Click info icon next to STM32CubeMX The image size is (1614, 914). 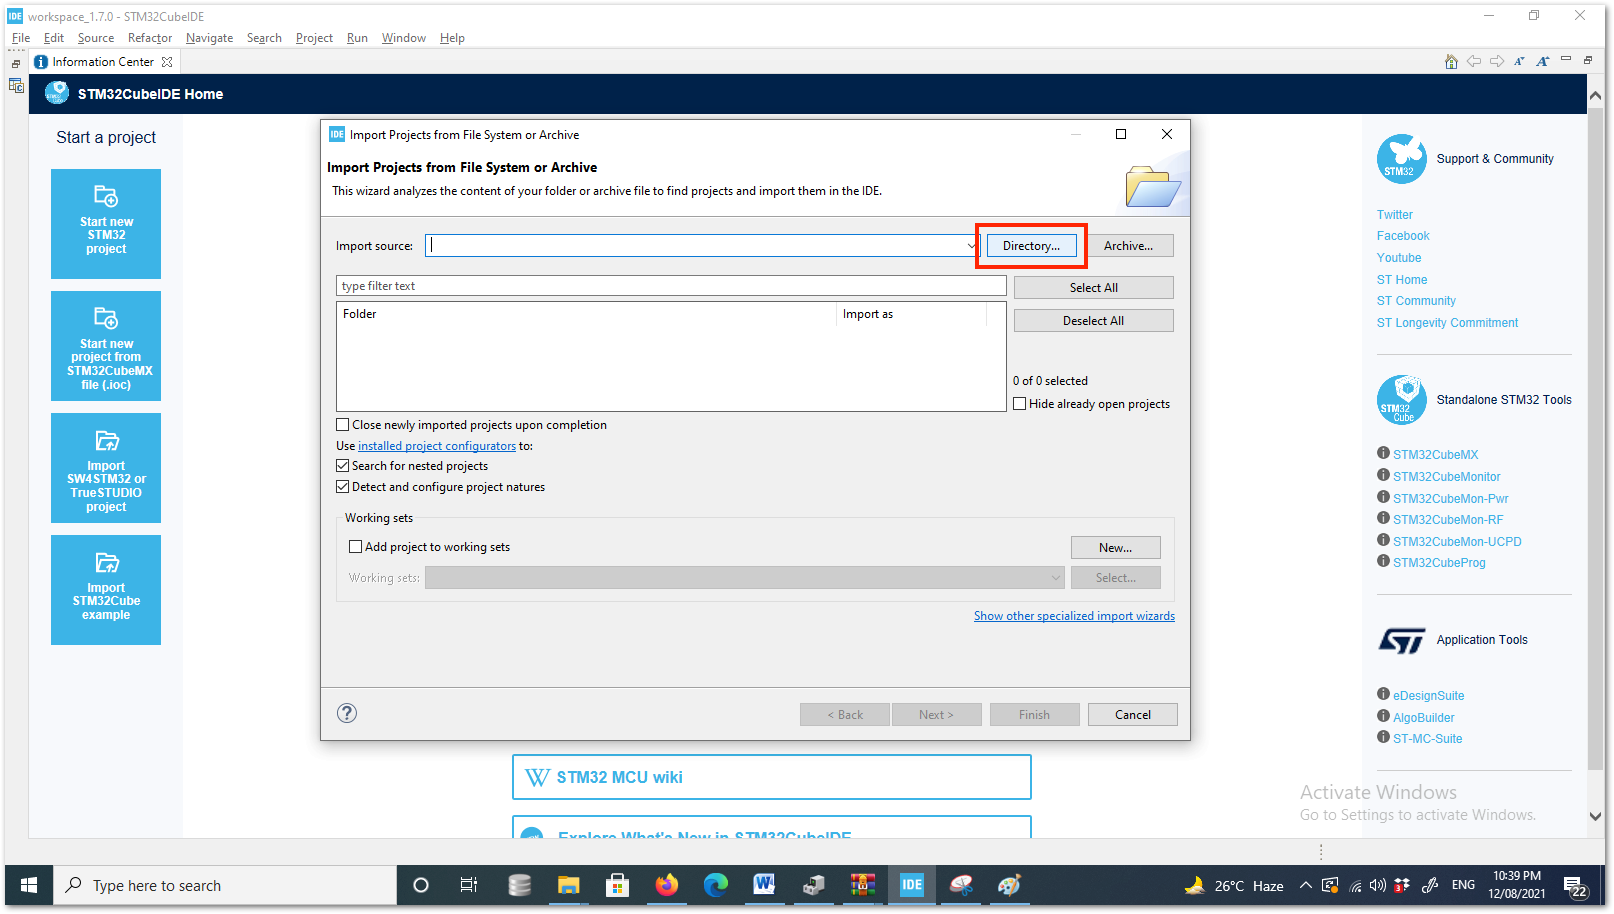coord(1383,453)
